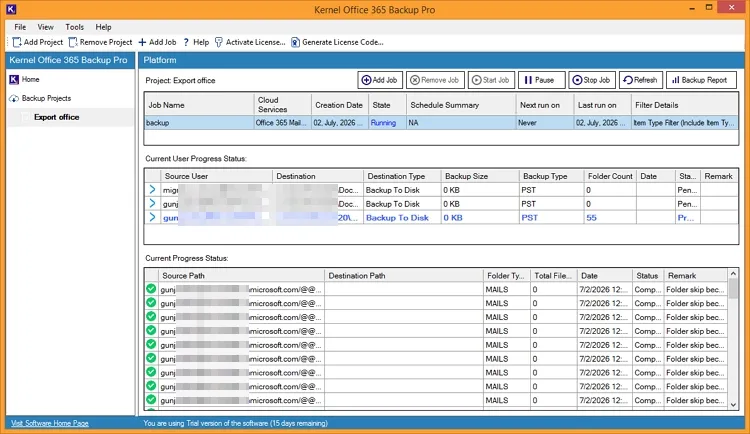Click the Home icon in sidebar

[x=14, y=79]
